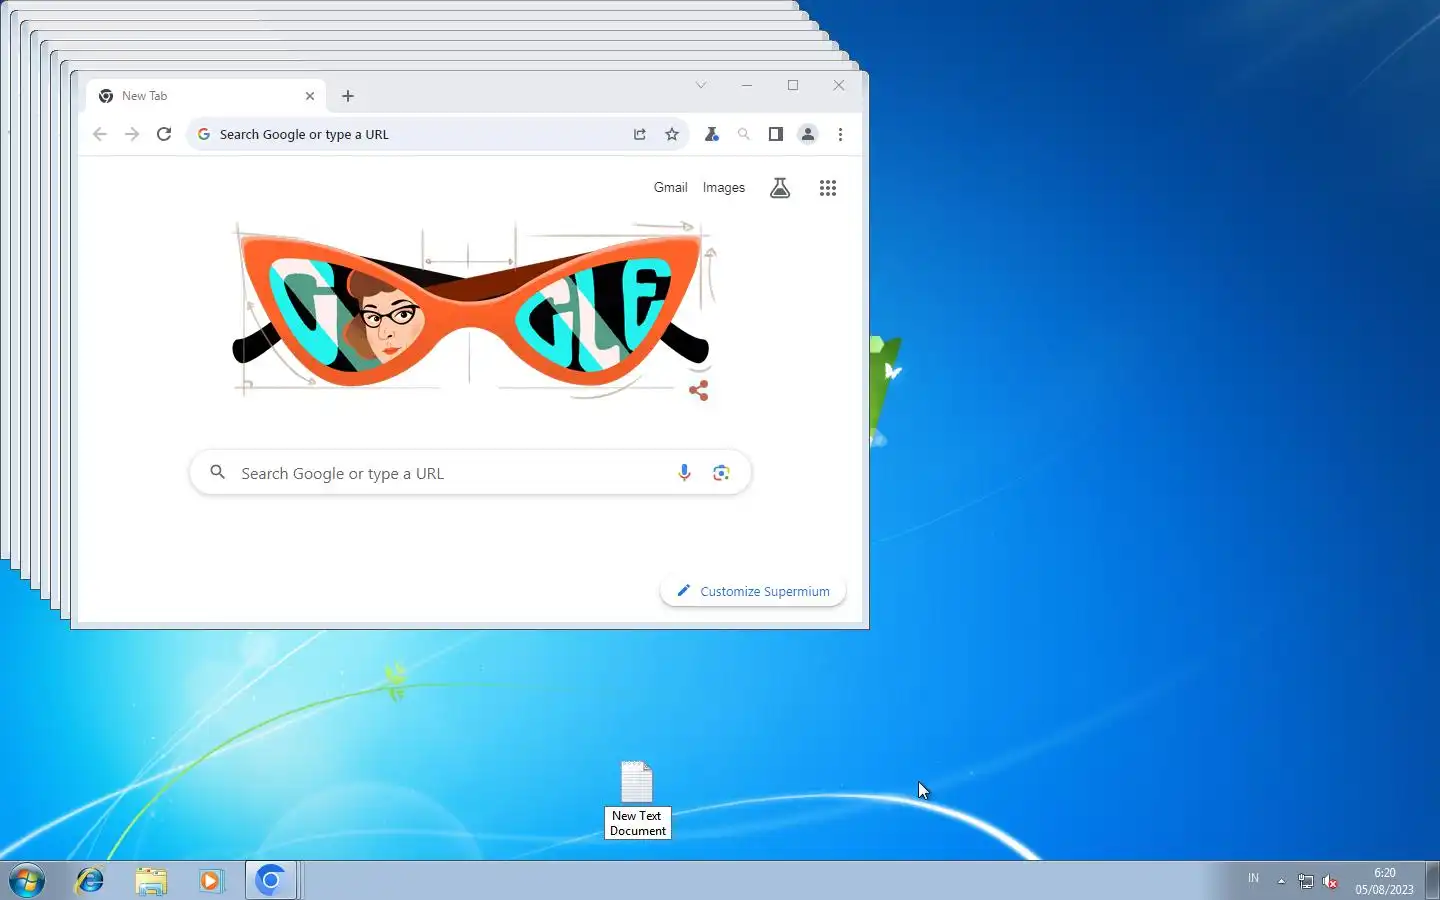Open the network tray icon

(x=1306, y=881)
